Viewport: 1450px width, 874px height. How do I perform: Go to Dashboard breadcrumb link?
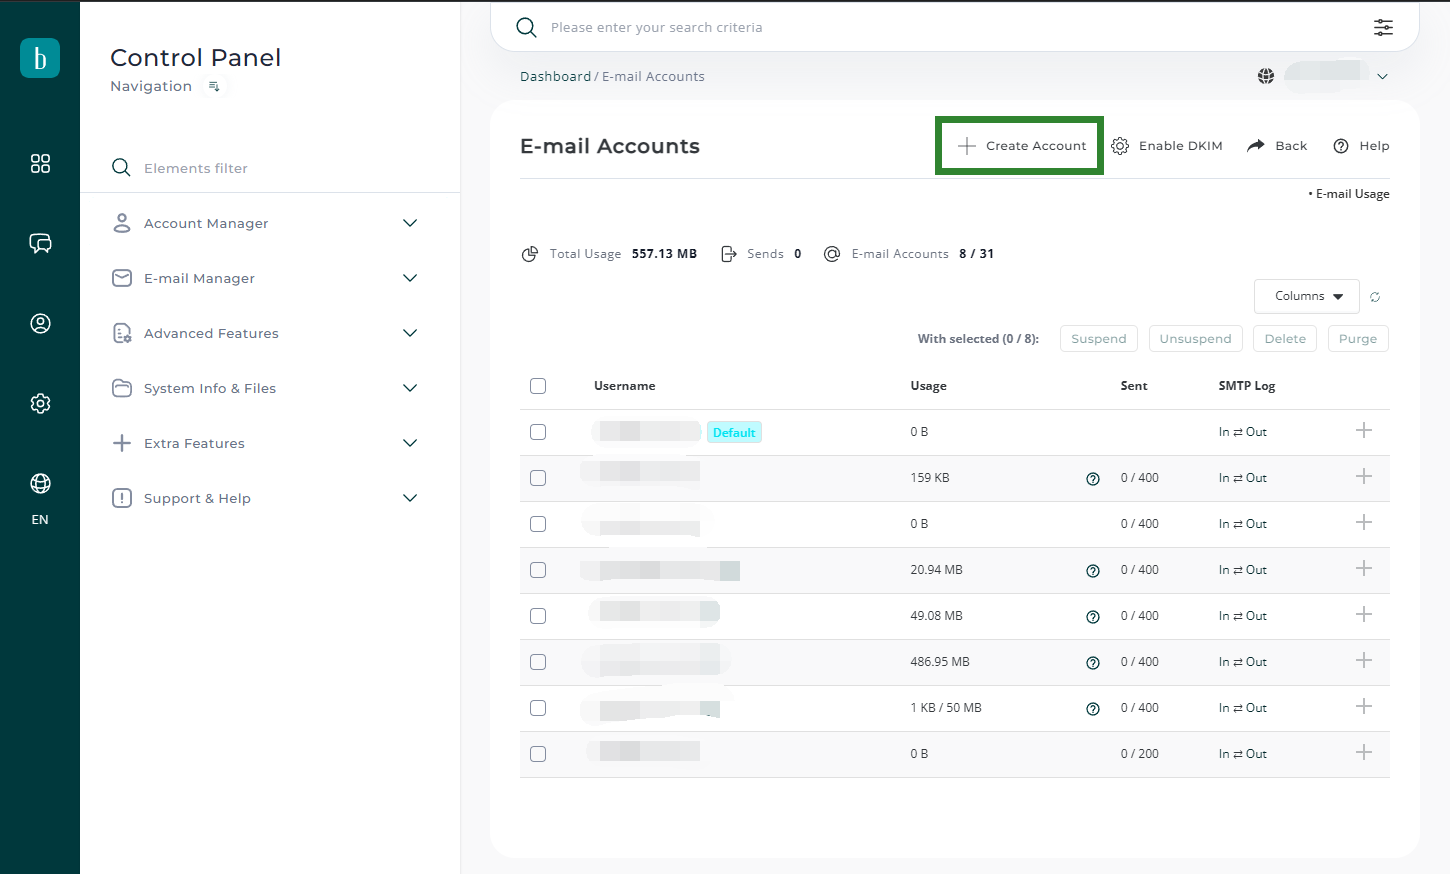pos(555,77)
